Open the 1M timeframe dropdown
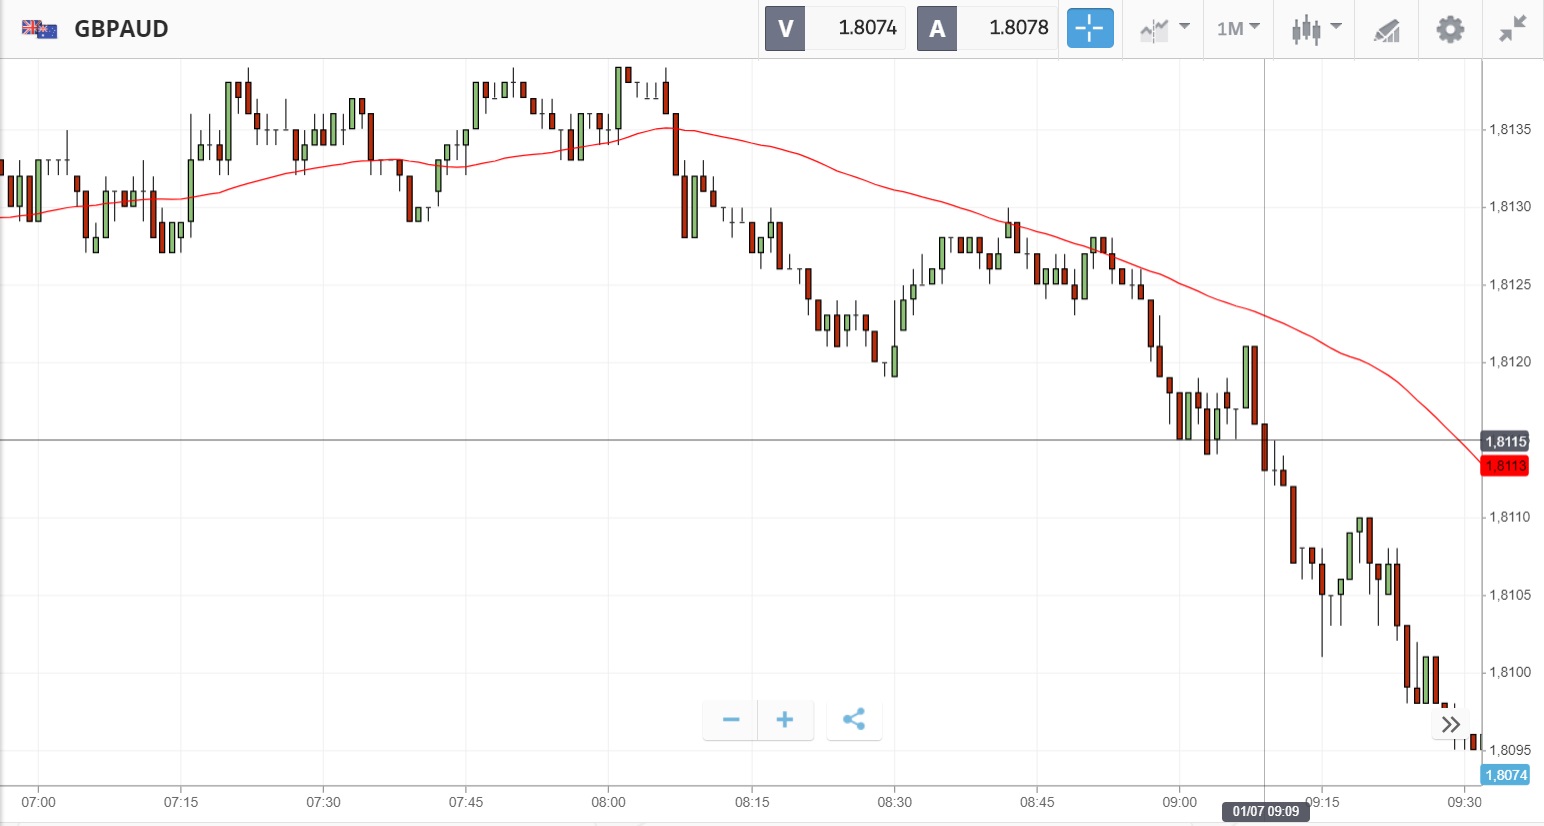 pos(1238,29)
